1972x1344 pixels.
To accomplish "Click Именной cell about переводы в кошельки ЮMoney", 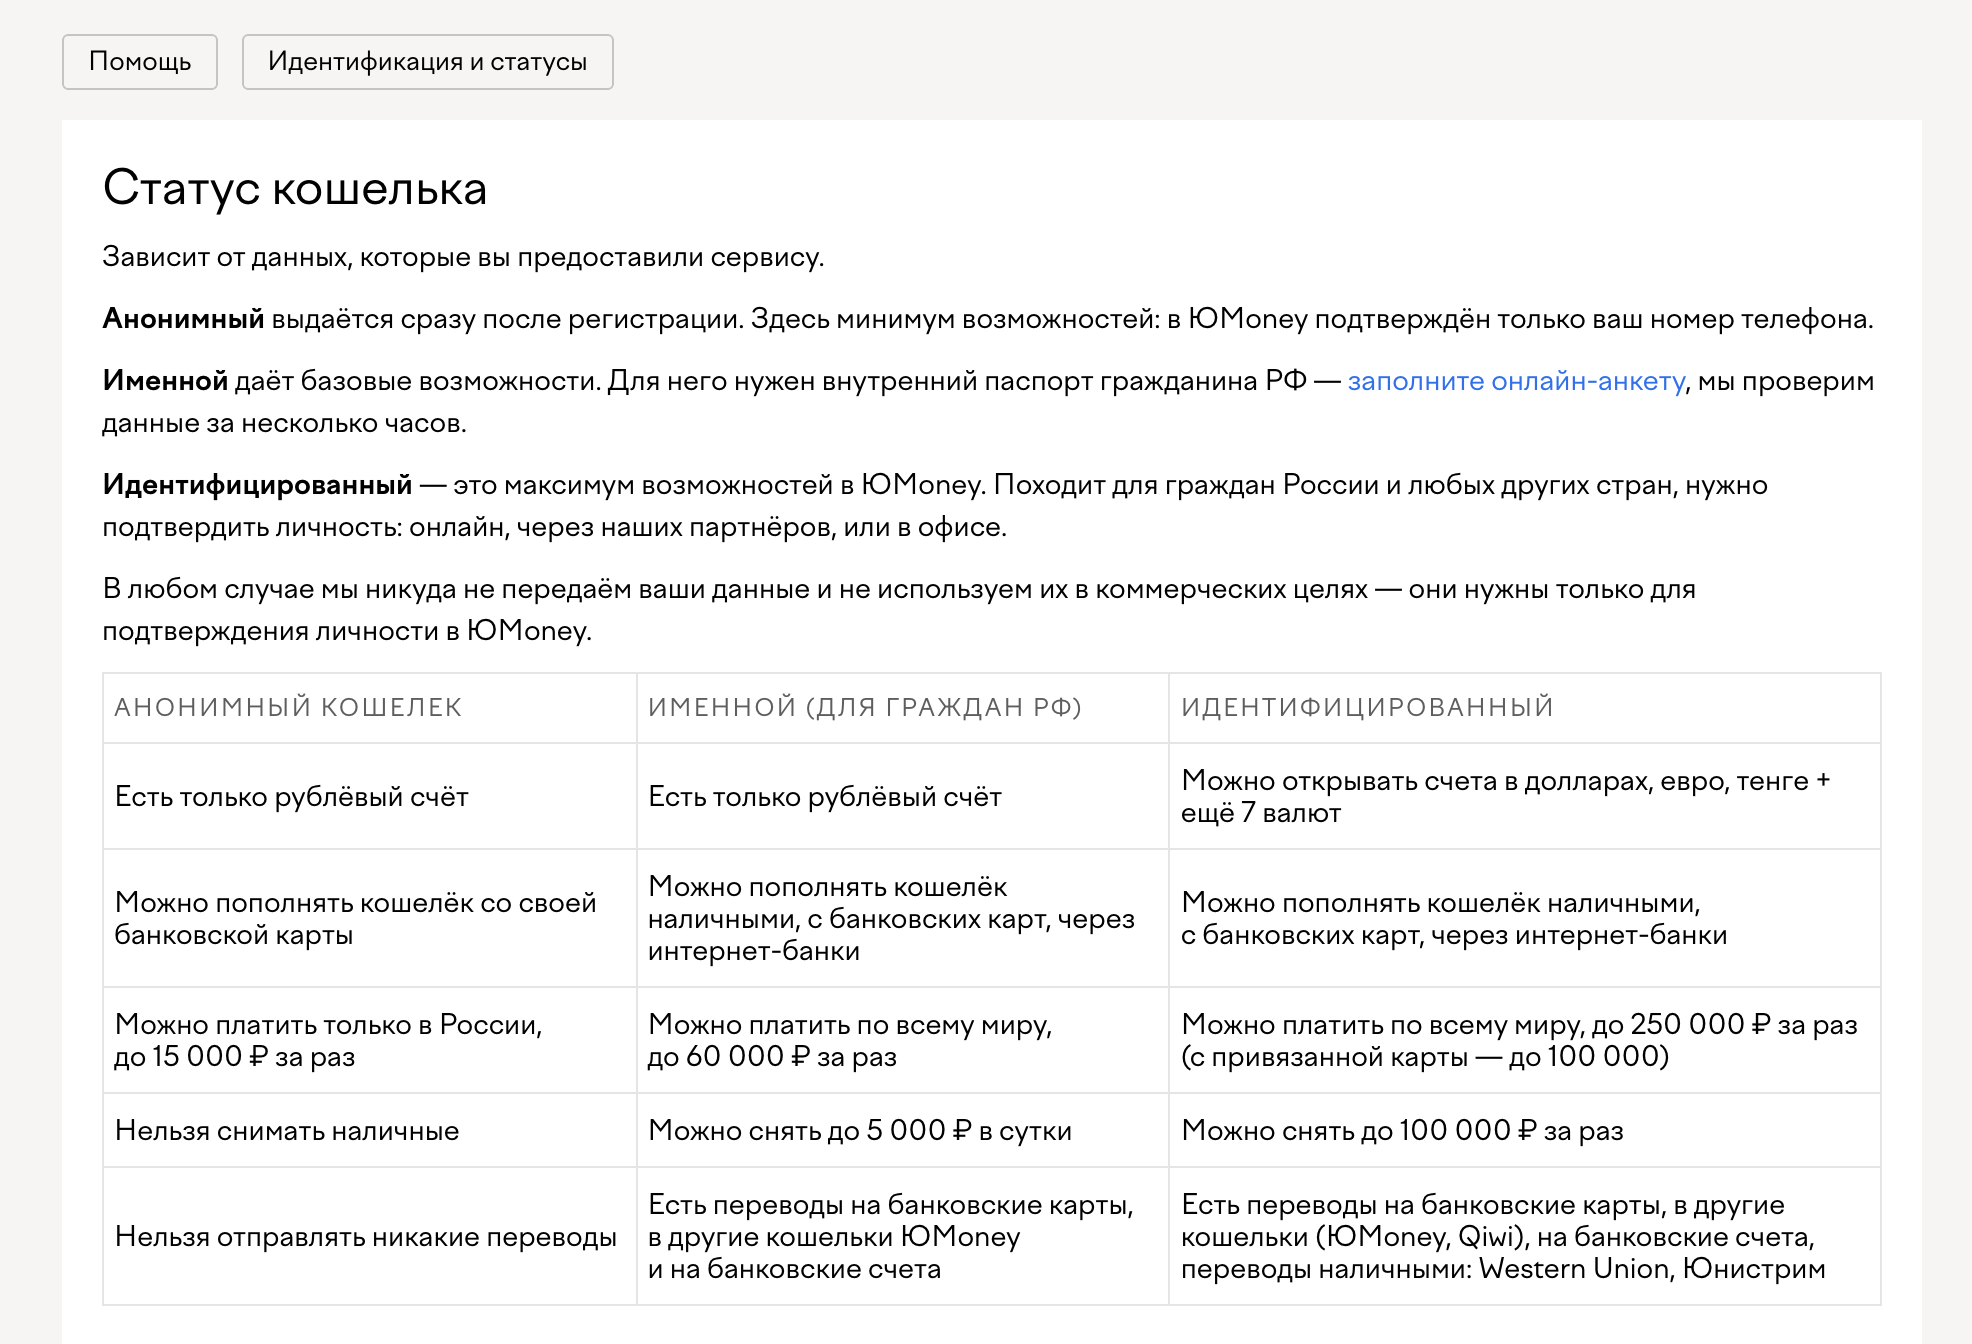I will point(903,1237).
